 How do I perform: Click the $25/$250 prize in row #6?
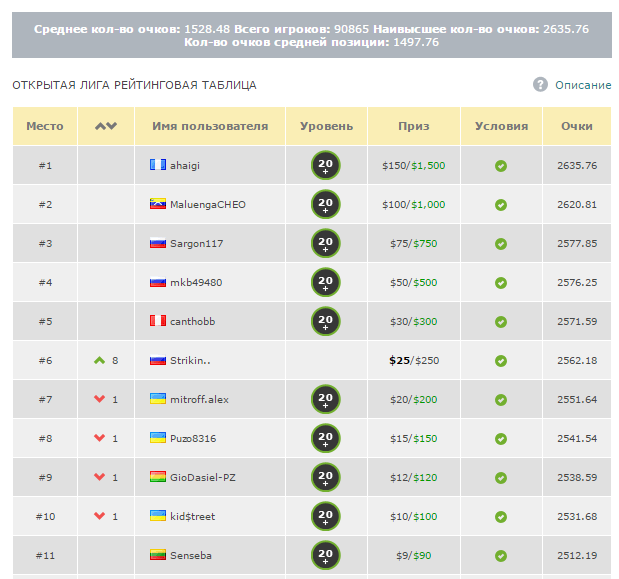[413, 360]
